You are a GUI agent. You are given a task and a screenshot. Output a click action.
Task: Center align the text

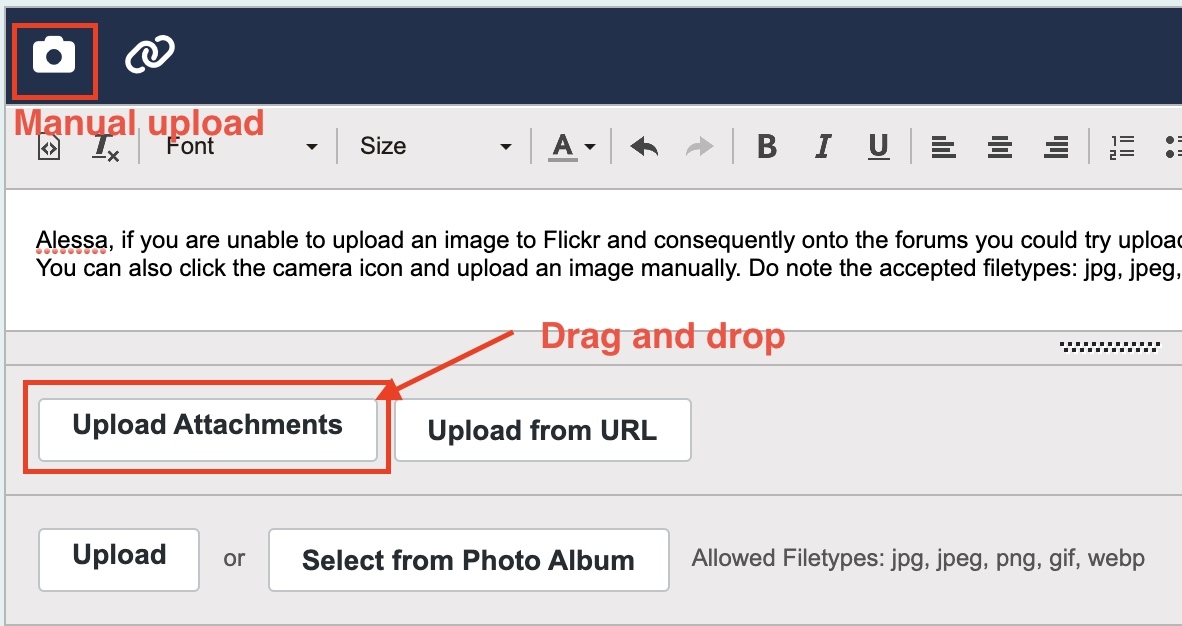pos(999,147)
